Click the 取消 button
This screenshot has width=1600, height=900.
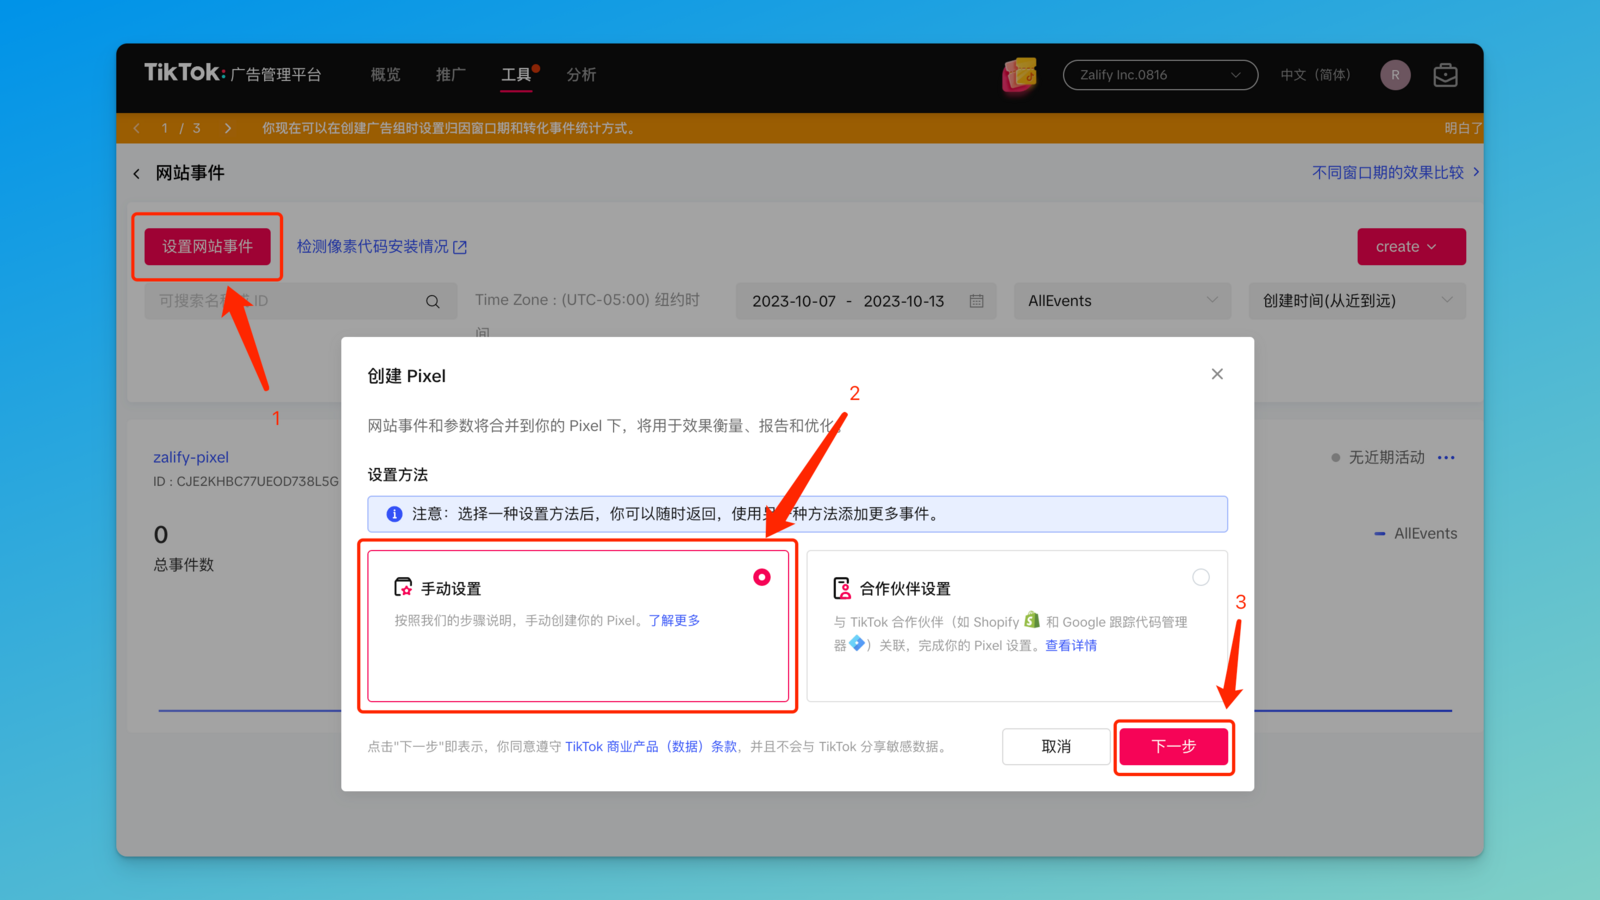pyautogui.click(x=1056, y=747)
